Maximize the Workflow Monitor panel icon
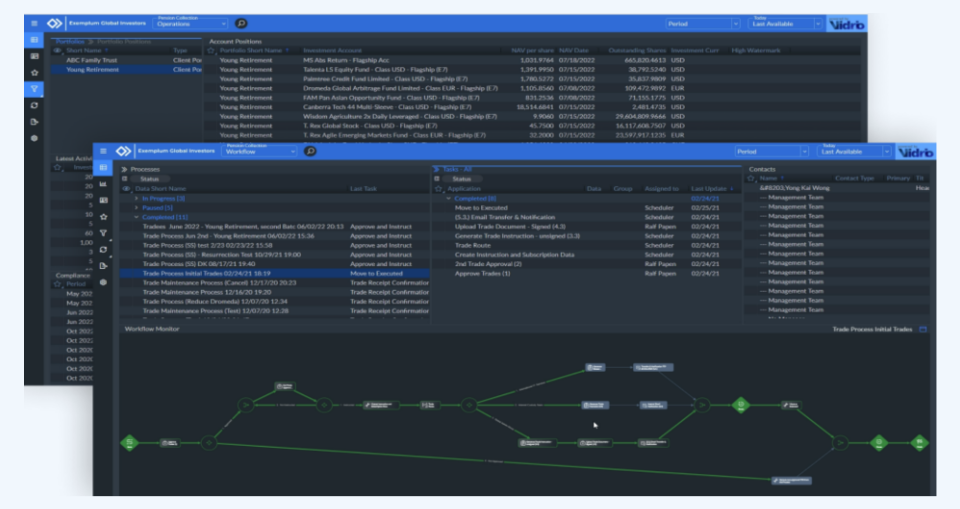Image resolution: width=960 pixels, height=509 pixels. tap(923, 330)
